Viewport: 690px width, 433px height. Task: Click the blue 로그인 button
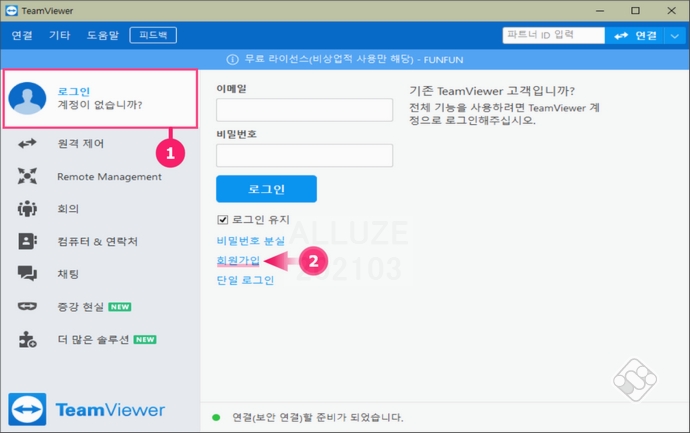point(266,189)
